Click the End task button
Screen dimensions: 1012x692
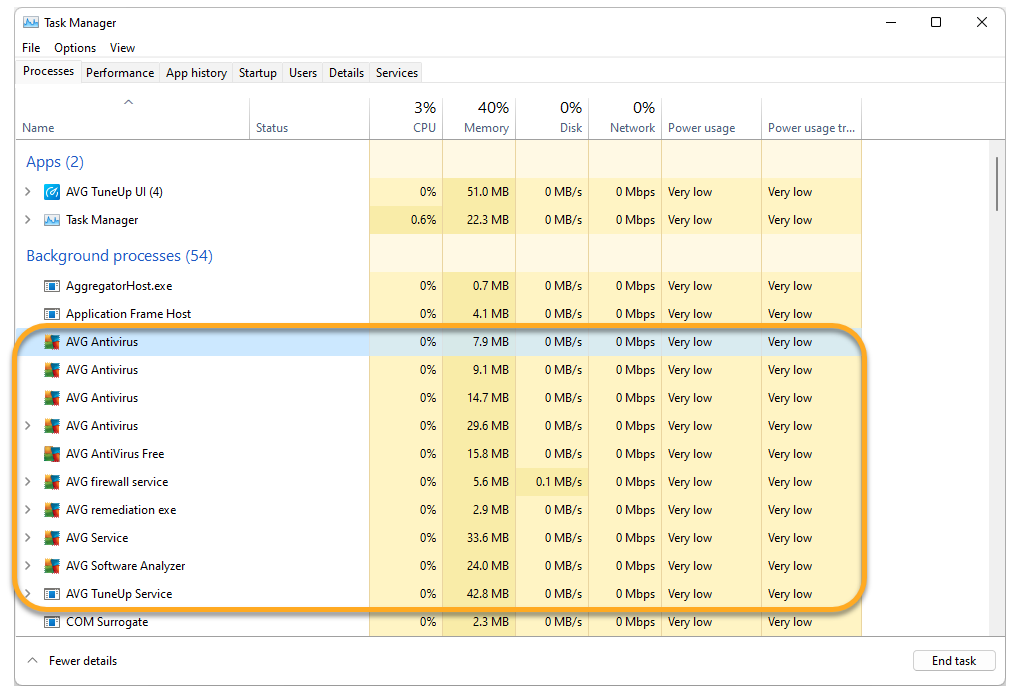click(954, 661)
